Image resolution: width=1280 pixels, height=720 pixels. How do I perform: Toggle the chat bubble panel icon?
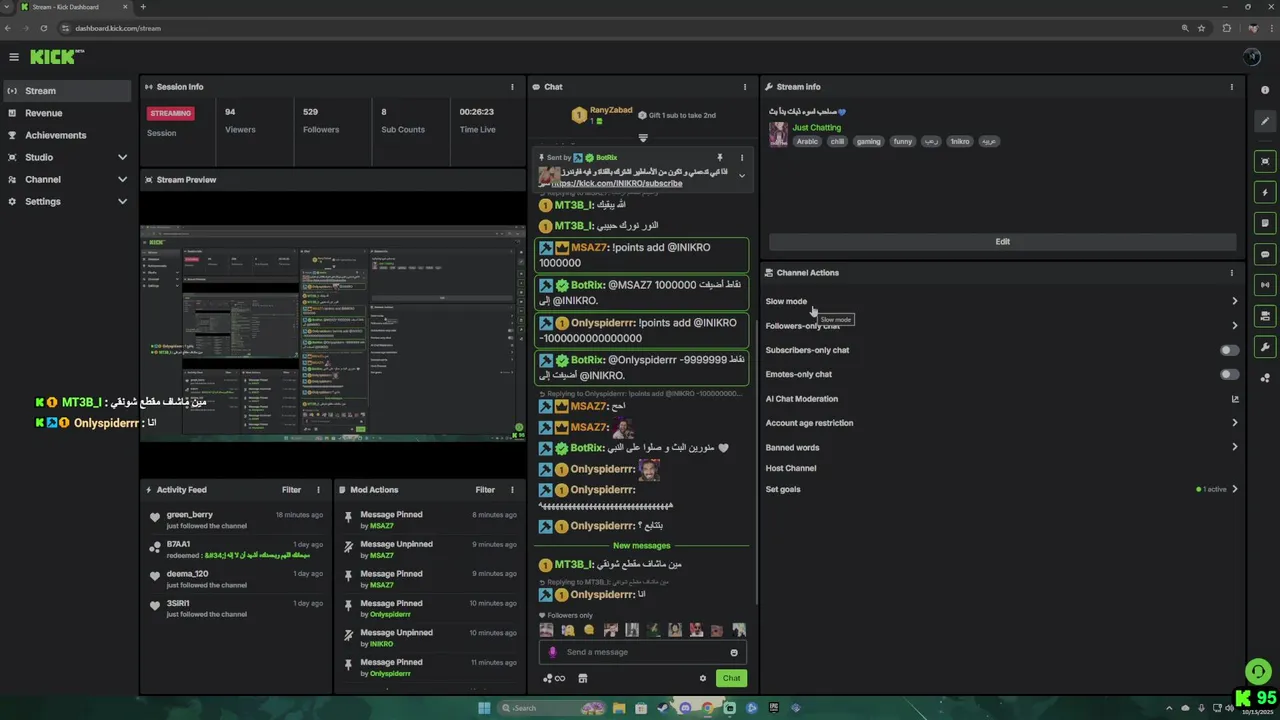[1265, 254]
